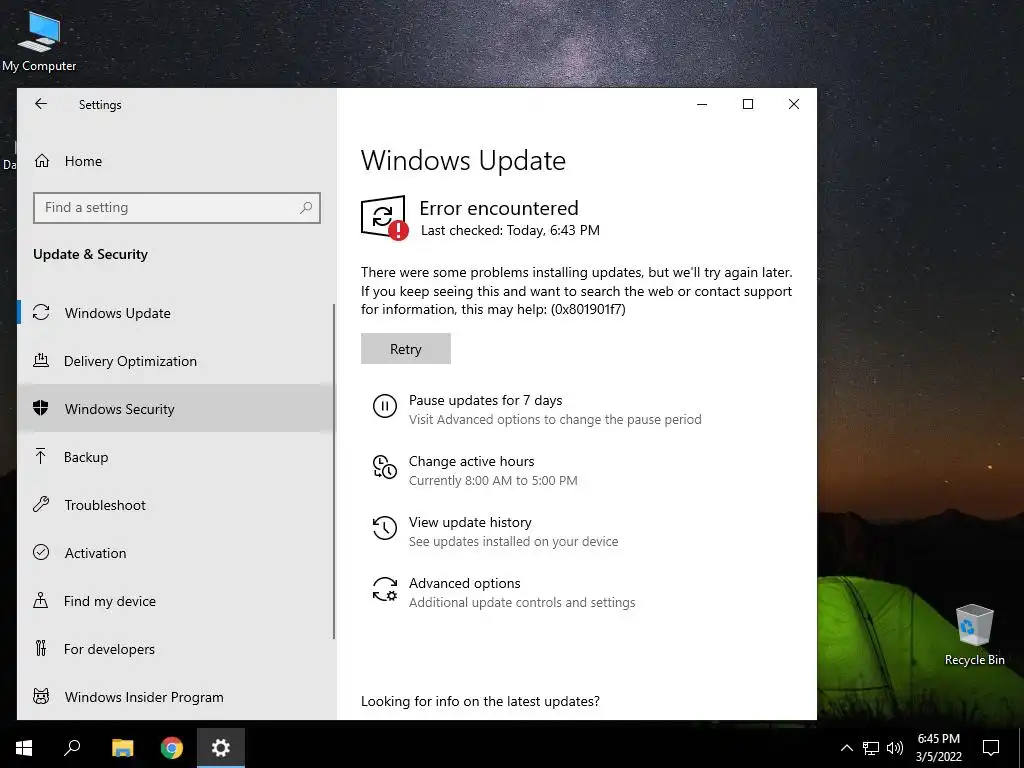Click the Find my device person icon
This screenshot has height=768, width=1024.
40,600
